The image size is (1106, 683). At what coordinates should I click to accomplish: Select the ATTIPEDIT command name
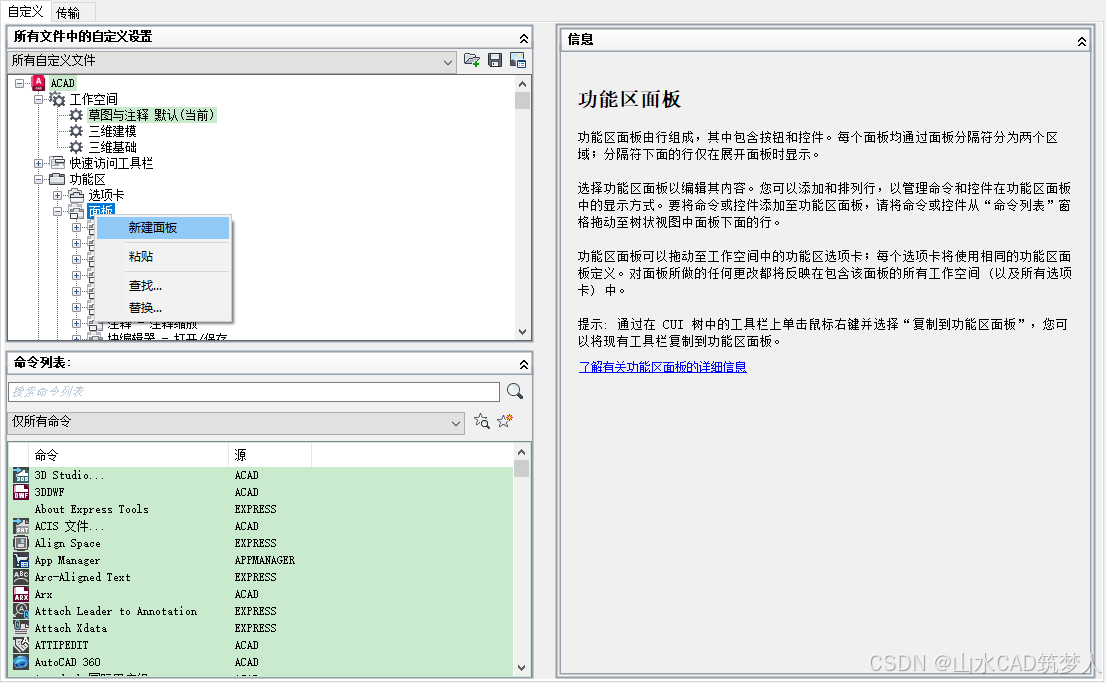(x=61, y=645)
